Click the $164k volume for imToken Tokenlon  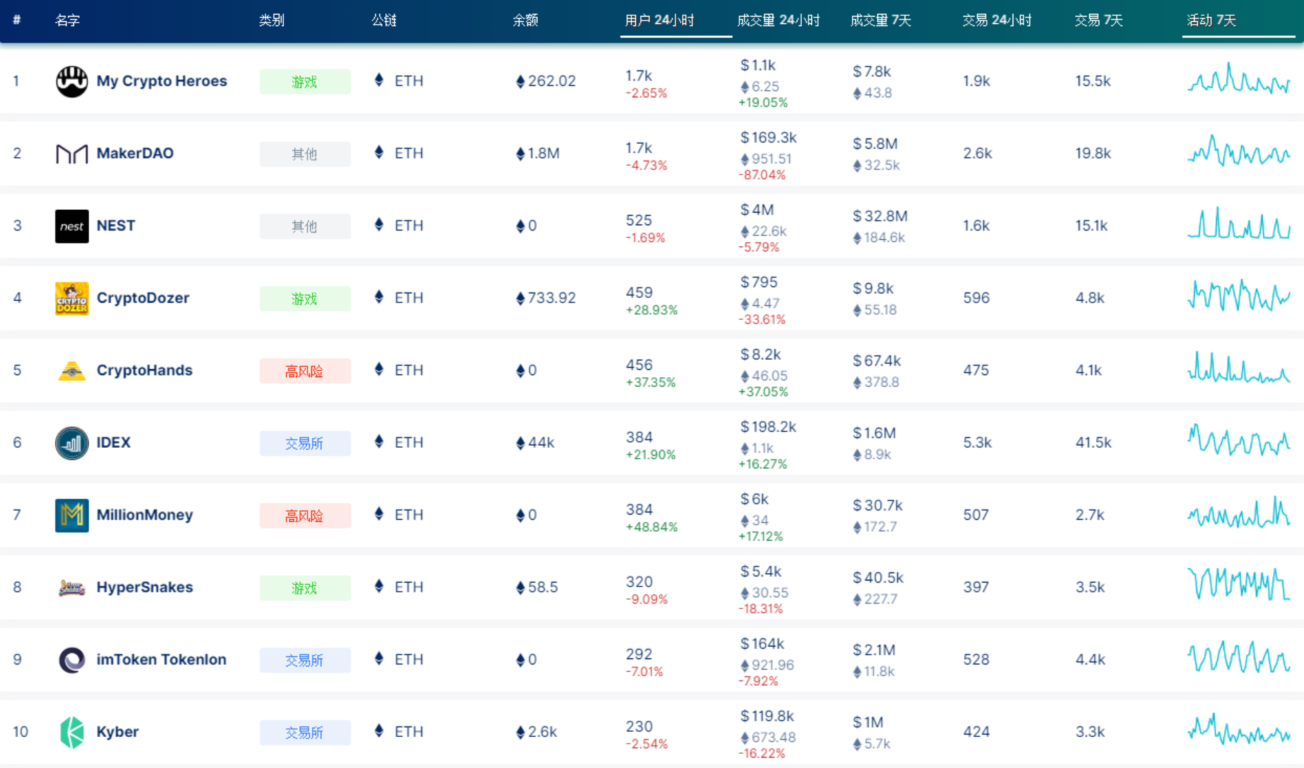pyautogui.click(x=762, y=643)
